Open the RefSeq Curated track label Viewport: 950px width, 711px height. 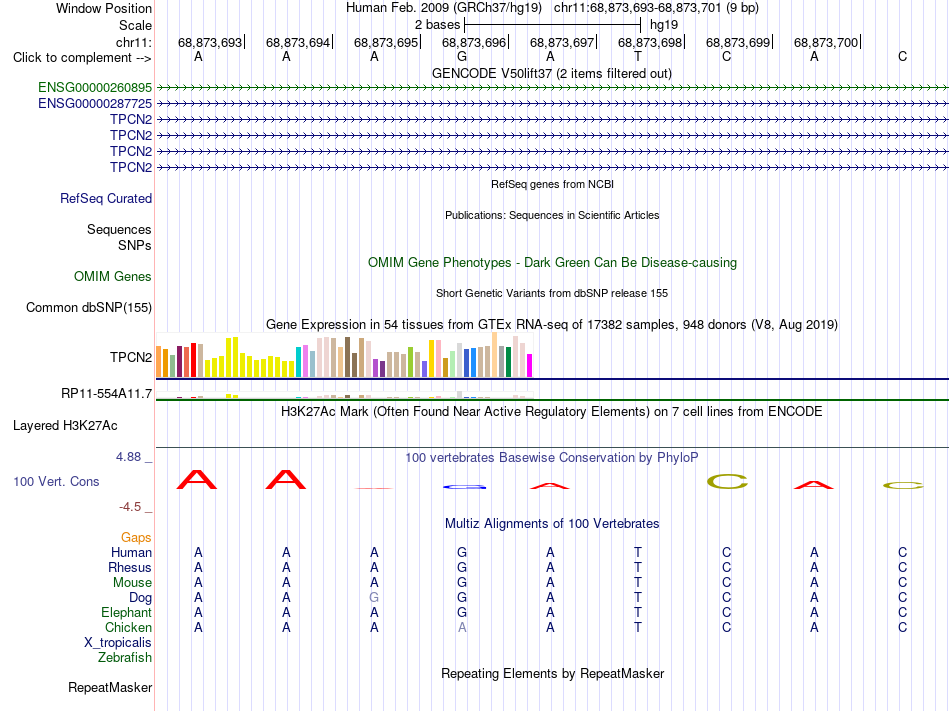(106, 199)
